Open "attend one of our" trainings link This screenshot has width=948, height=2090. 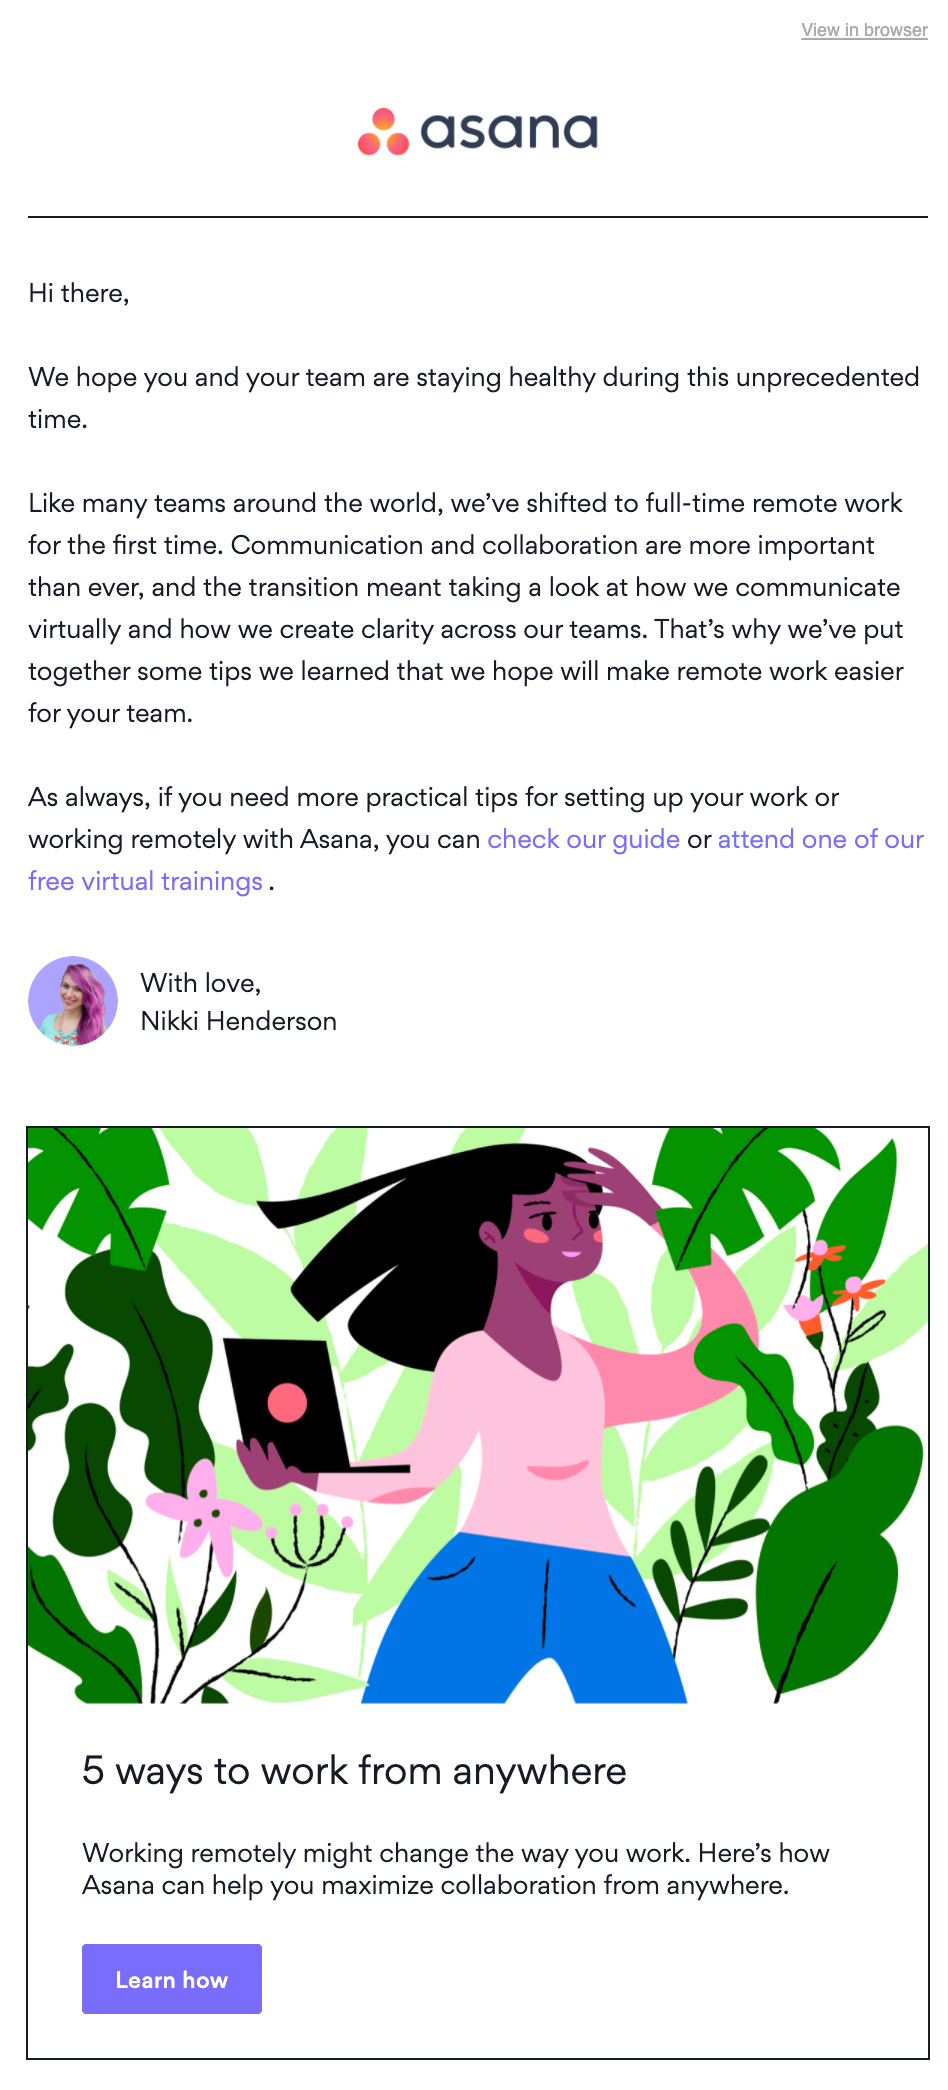click(820, 839)
